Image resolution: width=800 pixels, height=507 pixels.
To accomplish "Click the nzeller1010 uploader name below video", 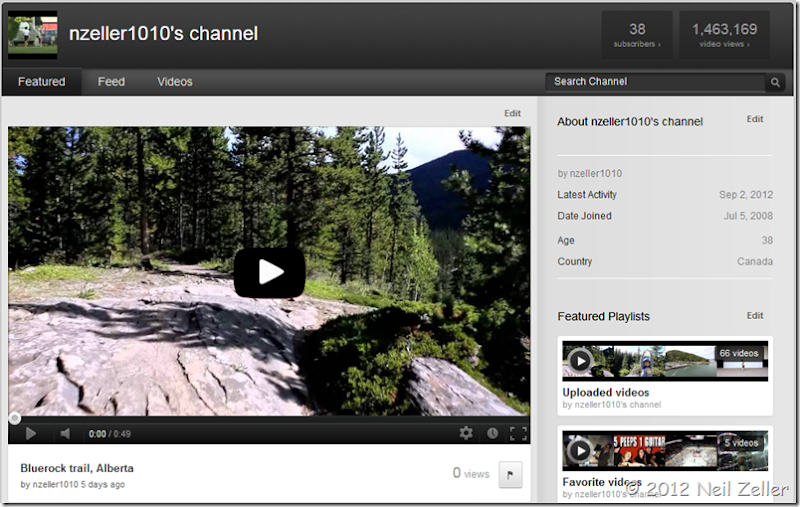I will pos(55,485).
